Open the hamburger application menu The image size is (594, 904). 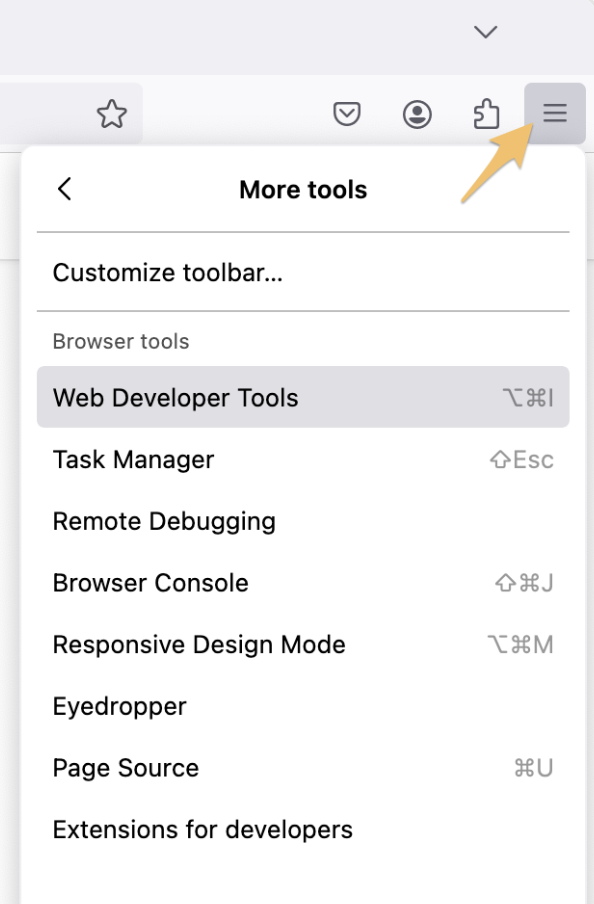click(555, 113)
